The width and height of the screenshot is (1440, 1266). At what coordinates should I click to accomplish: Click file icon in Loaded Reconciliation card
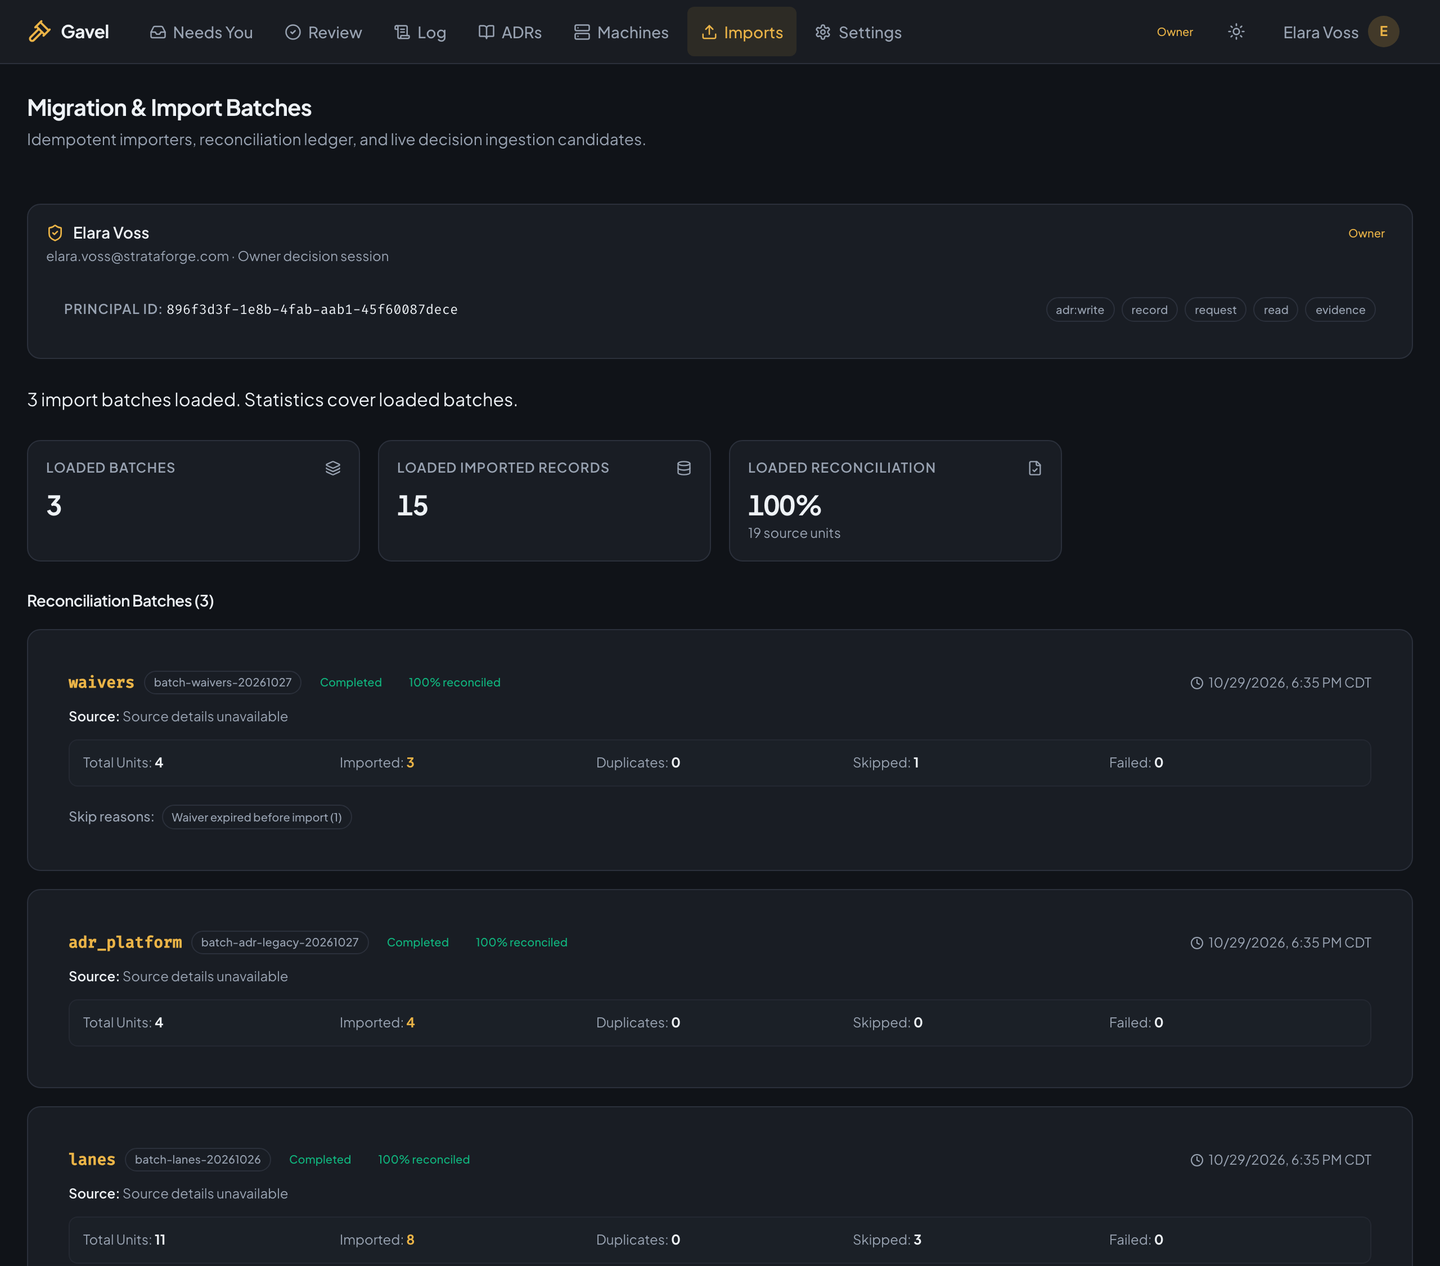1035,468
